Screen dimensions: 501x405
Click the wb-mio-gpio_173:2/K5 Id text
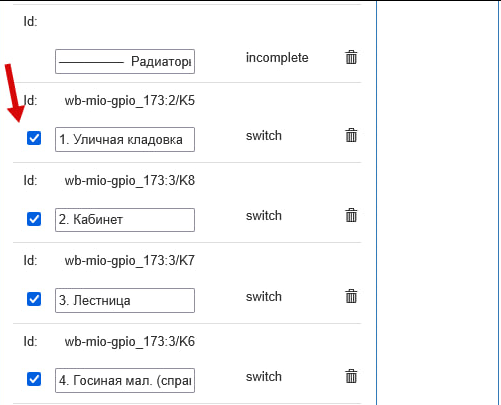[130, 101]
